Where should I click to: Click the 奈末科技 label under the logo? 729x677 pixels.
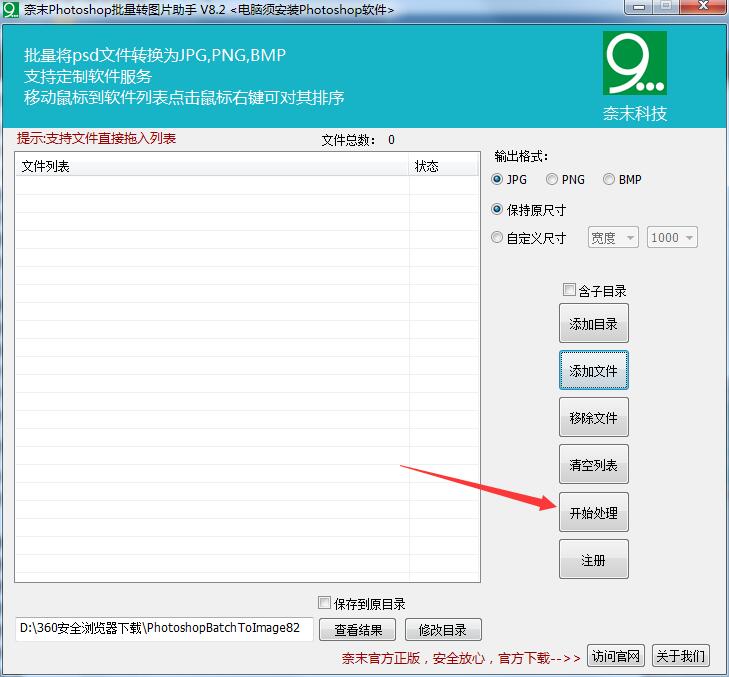[x=635, y=113]
